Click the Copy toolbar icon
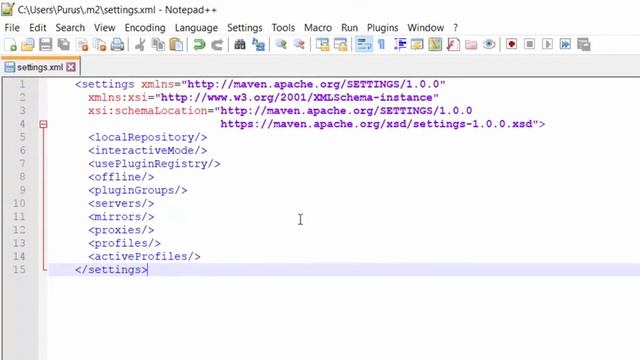 [158, 44]
